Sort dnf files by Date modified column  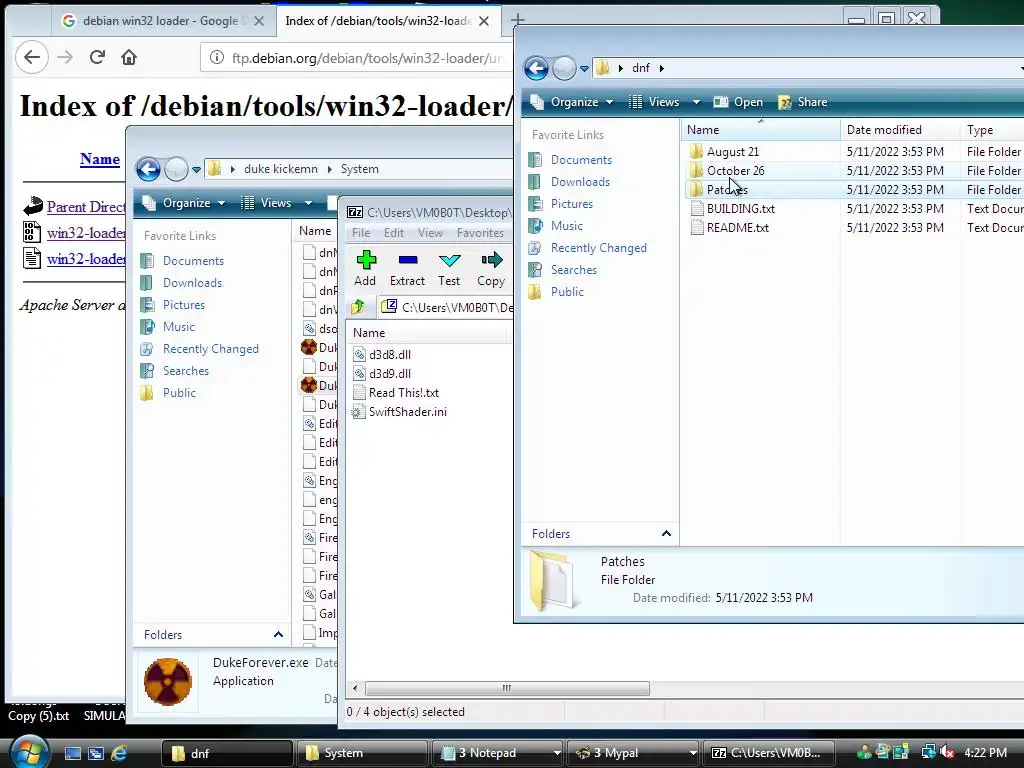click(899, 130)
